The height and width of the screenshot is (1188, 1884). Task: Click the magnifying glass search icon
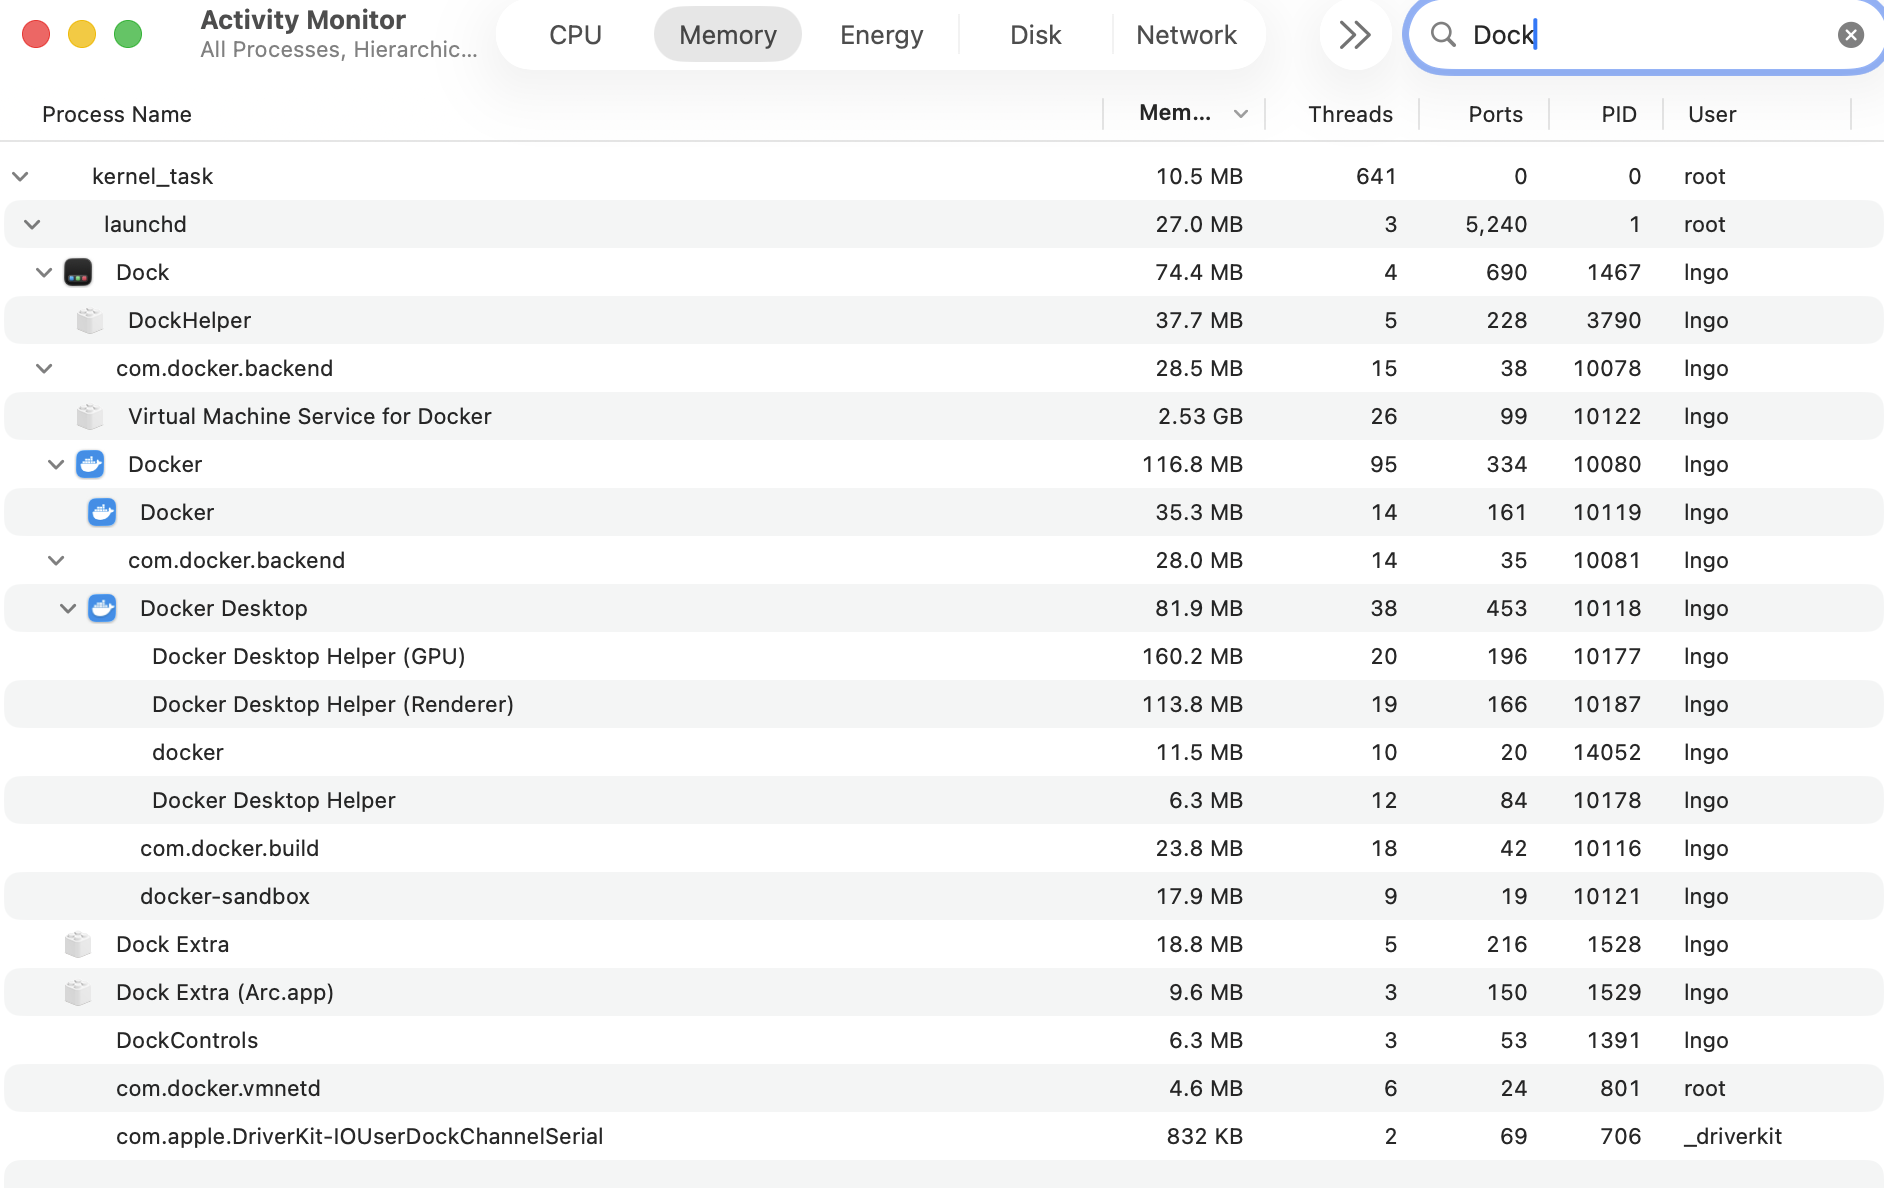(x=1442, y=35)
